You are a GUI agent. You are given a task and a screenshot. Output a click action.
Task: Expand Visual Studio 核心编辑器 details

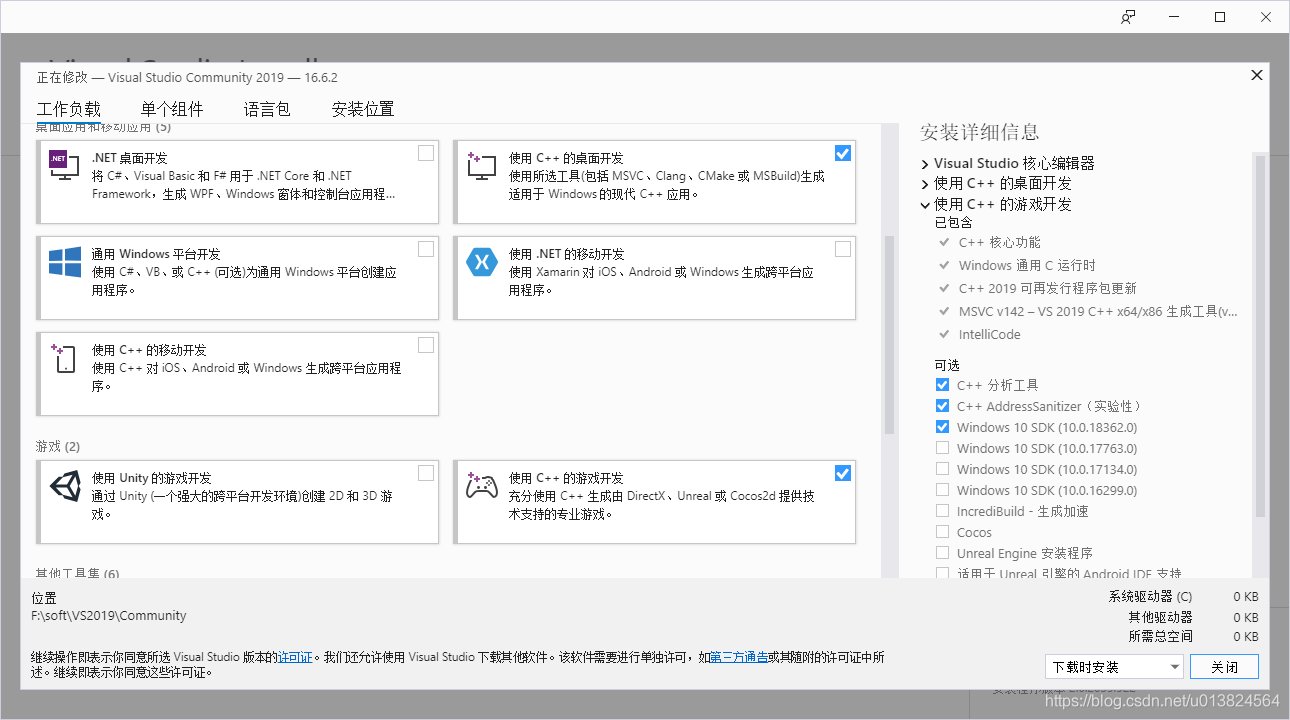pyautogui.click(x=925, y=163)
